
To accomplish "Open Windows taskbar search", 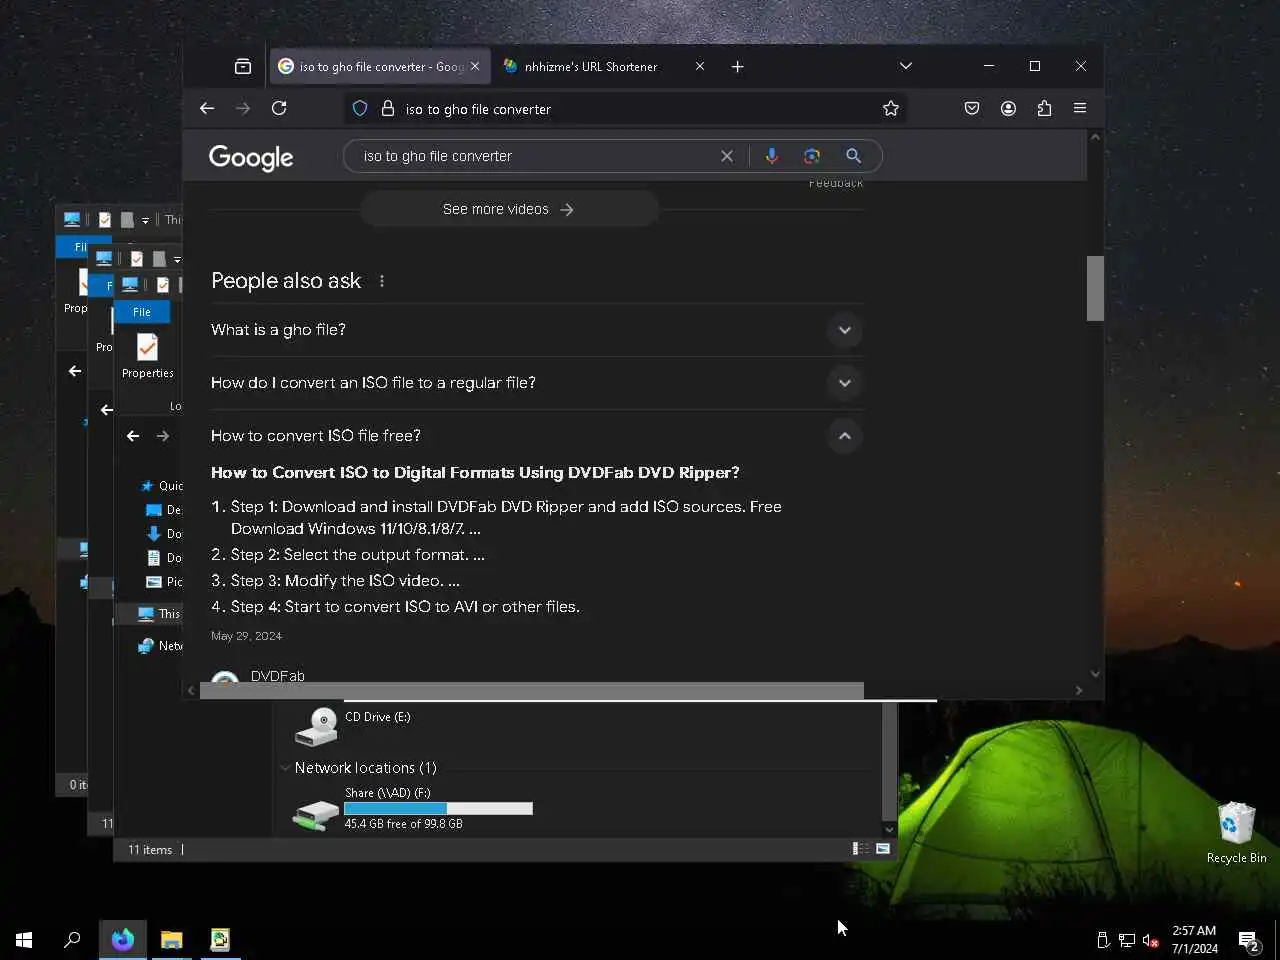I will (72, 940).
